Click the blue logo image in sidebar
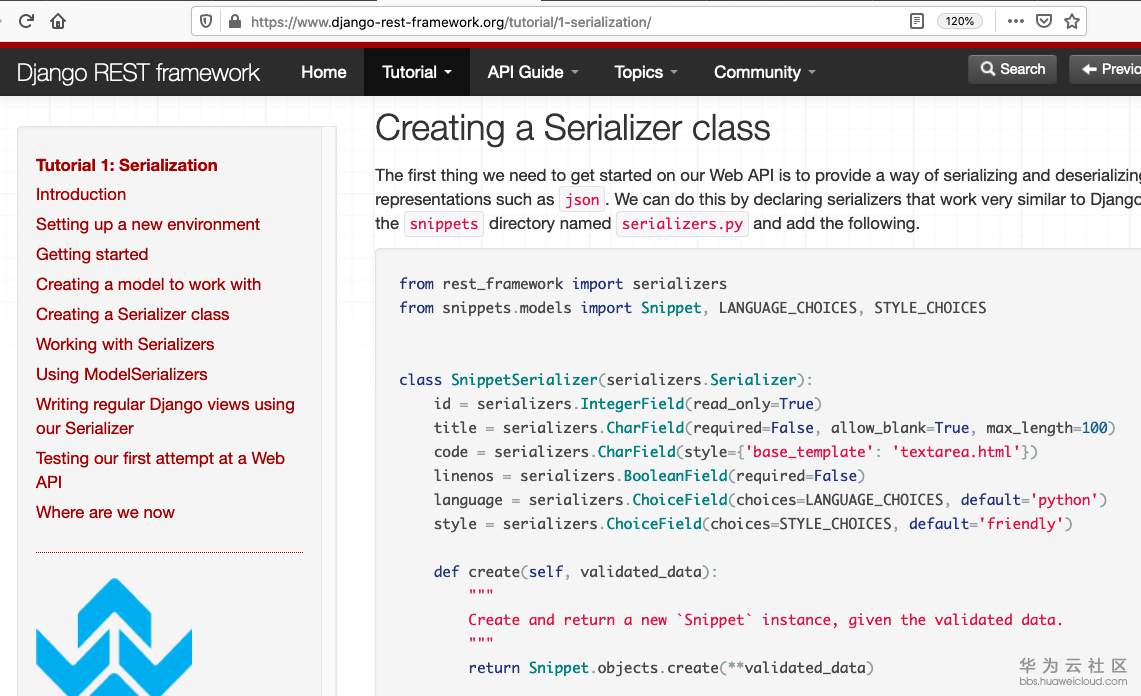1141x696 pixels. (114, 637)
